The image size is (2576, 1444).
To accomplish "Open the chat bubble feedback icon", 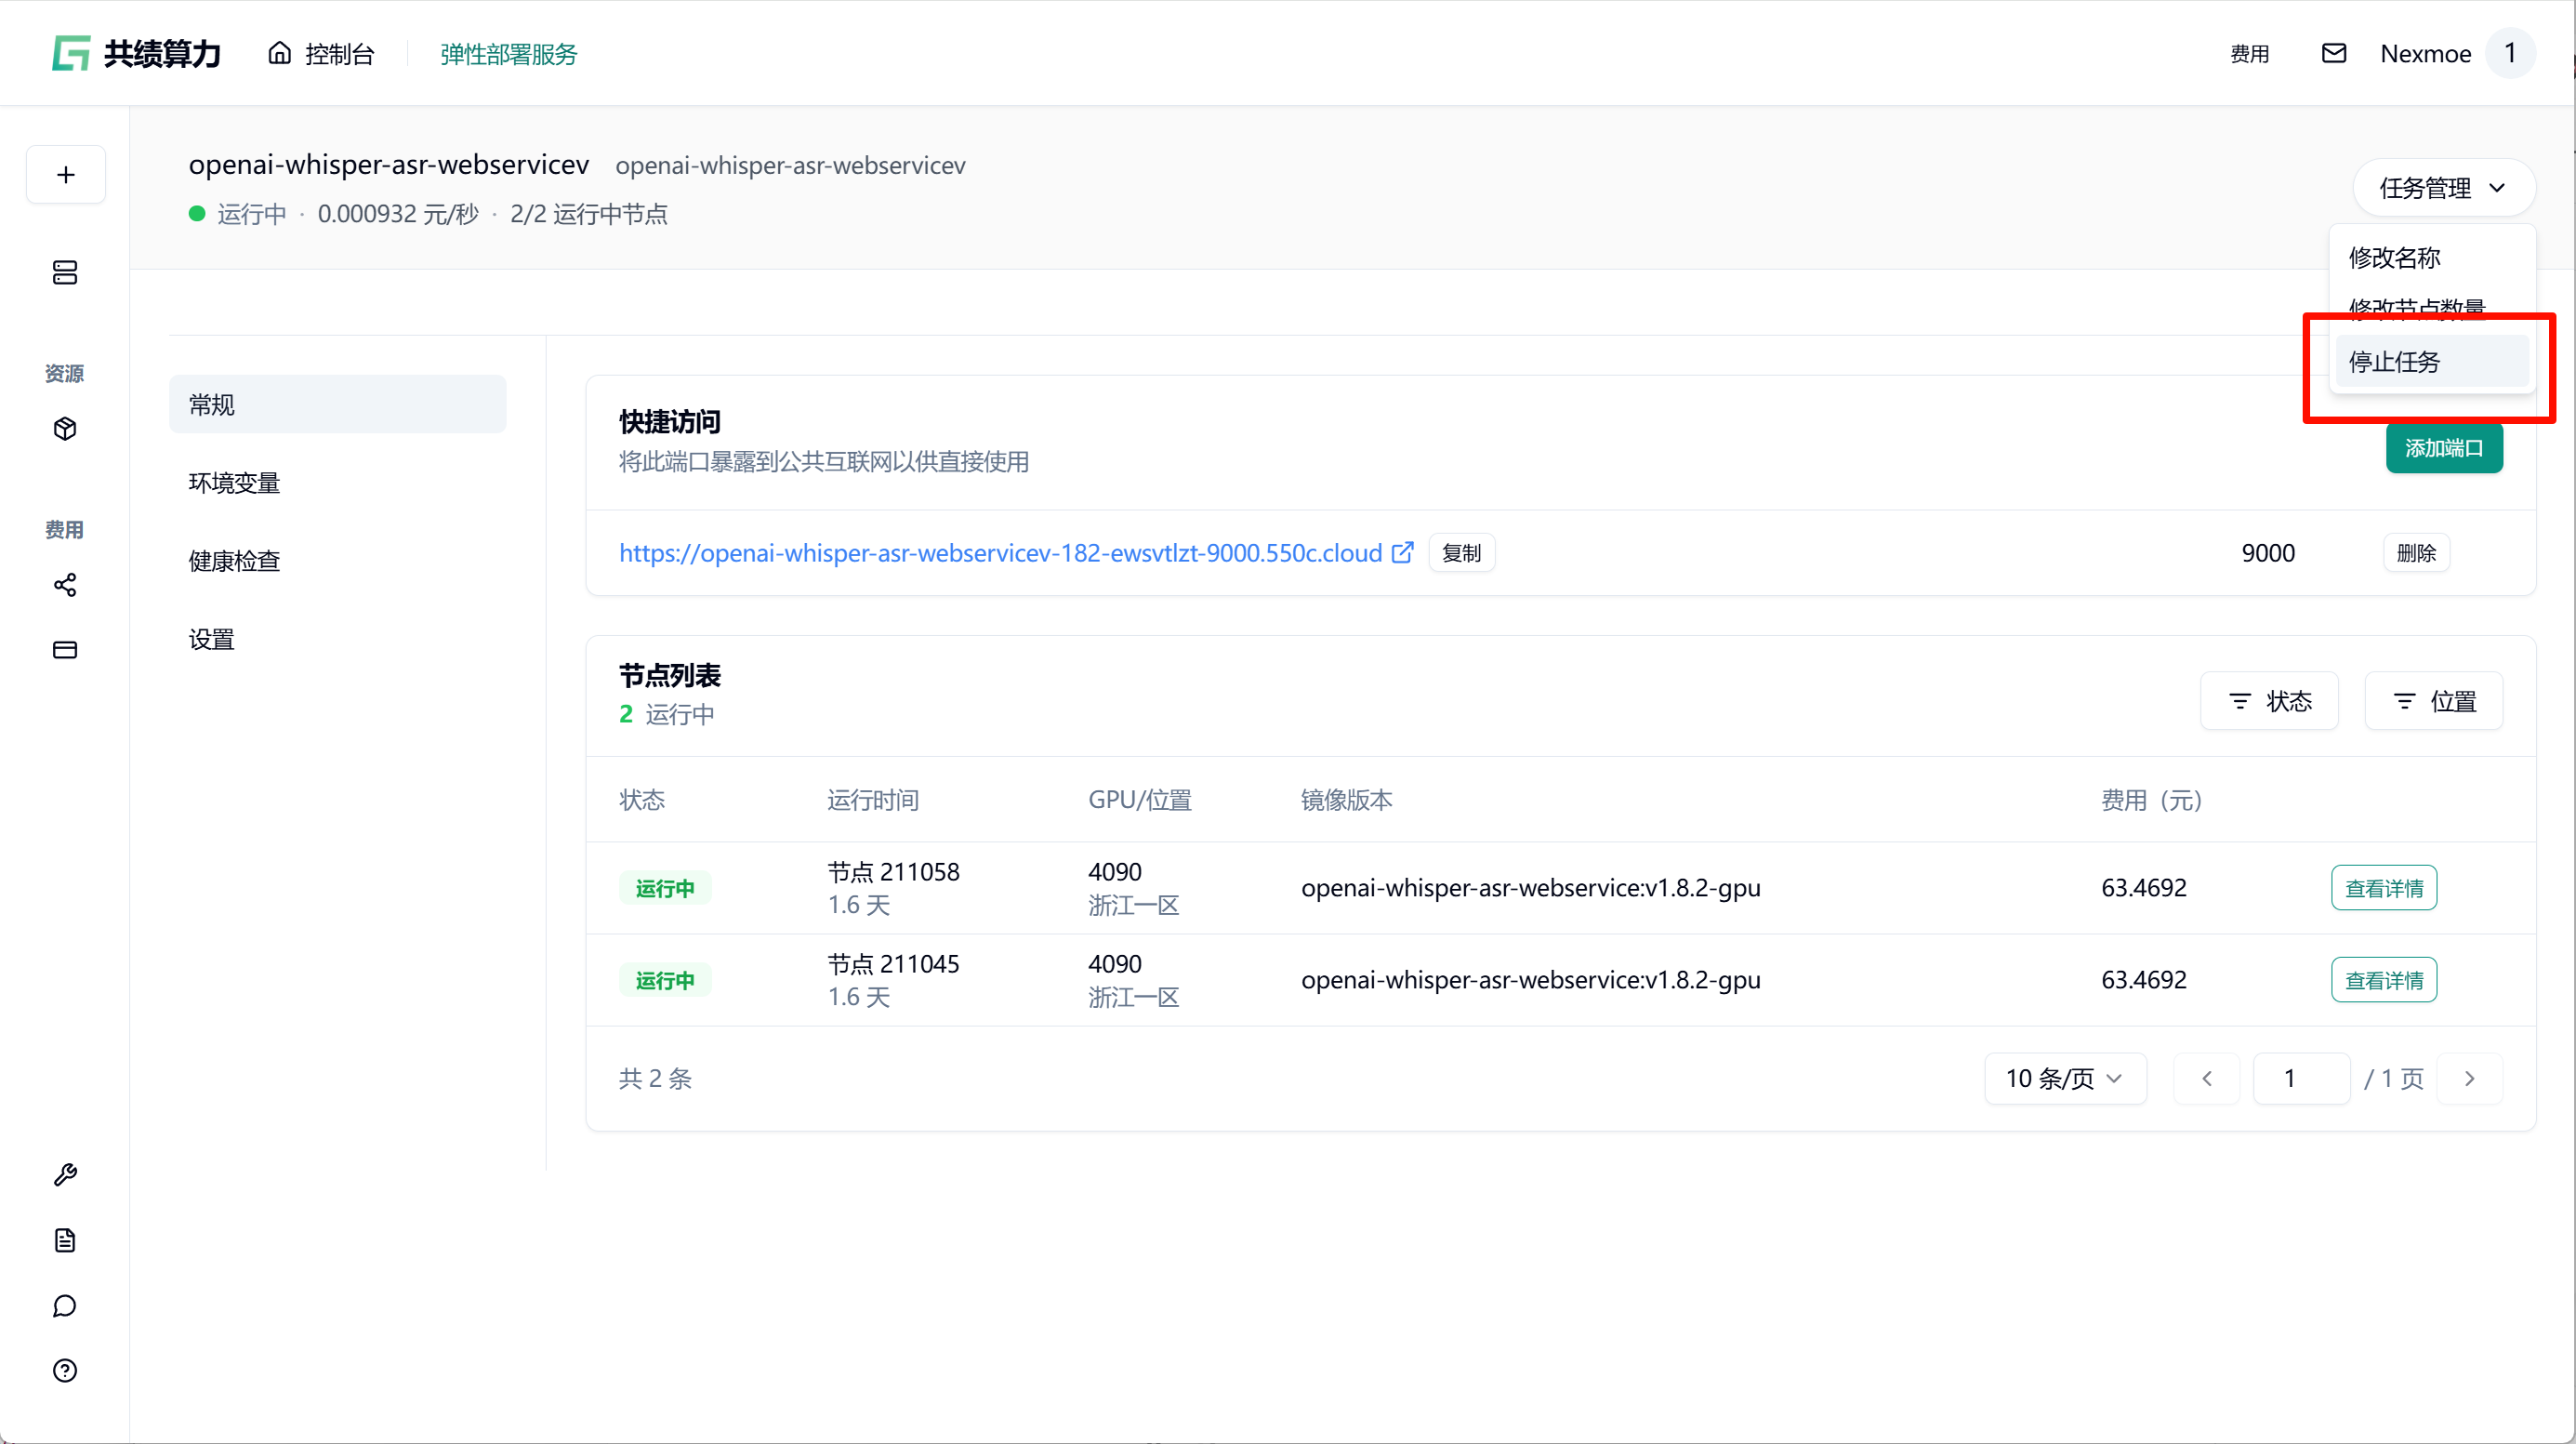I will [x=65, y=1306].
